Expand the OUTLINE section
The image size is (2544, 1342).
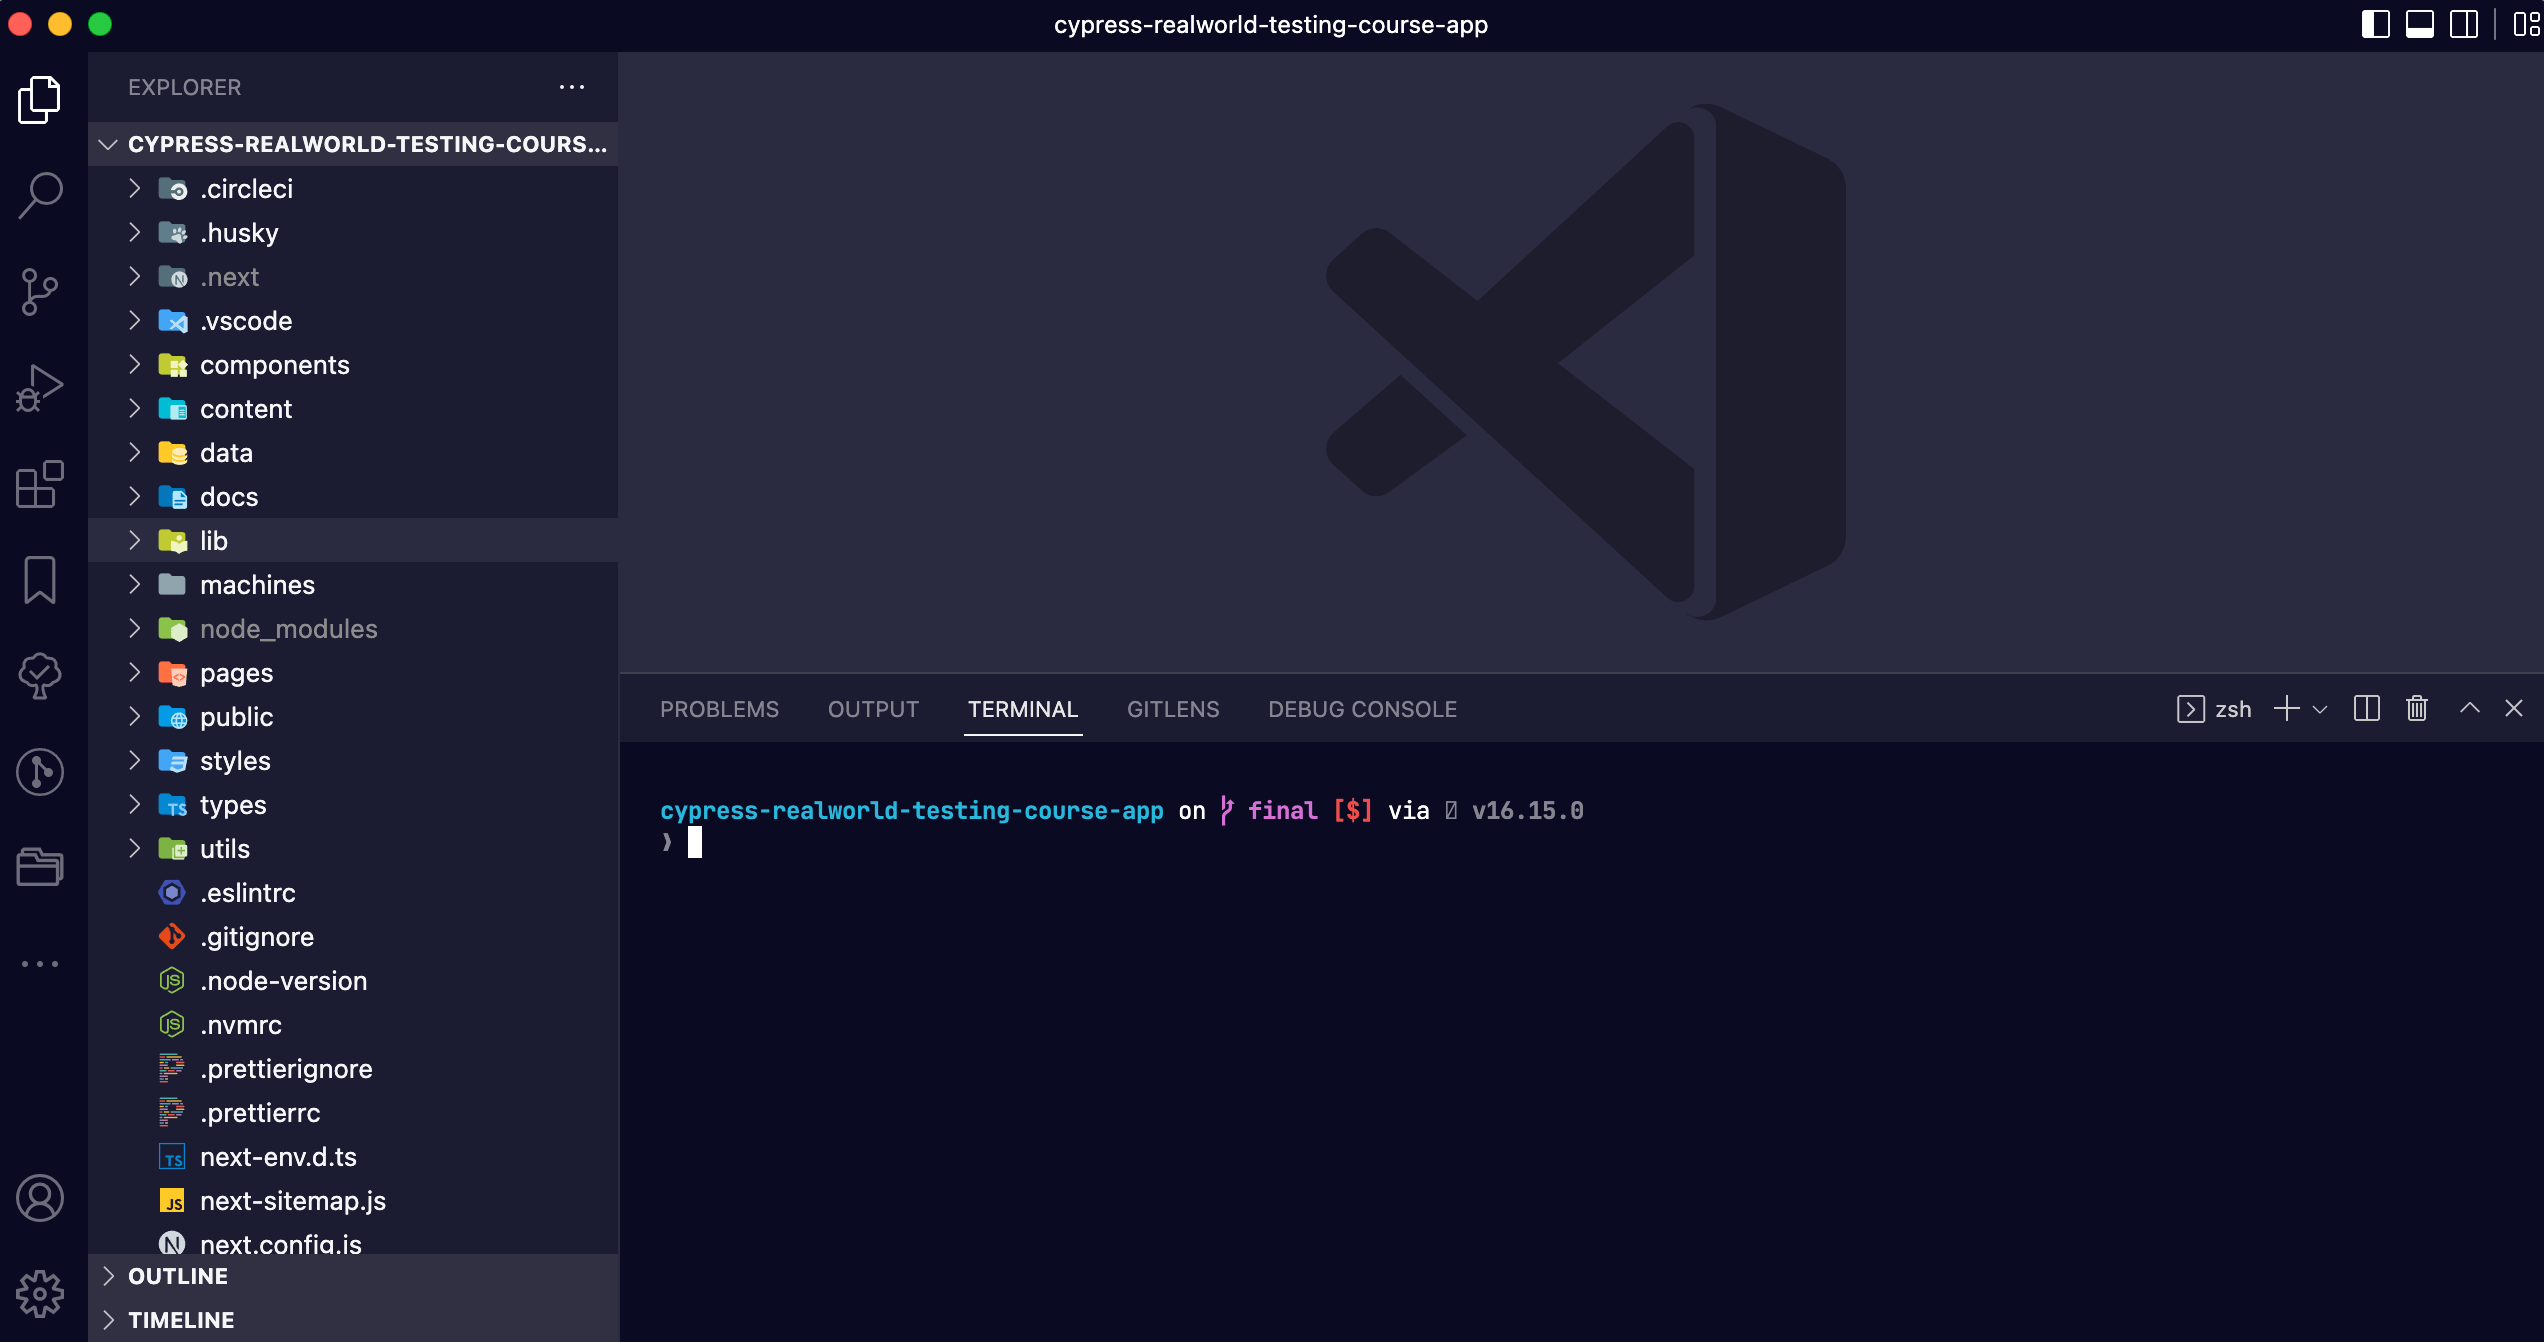click(178, 1276)
